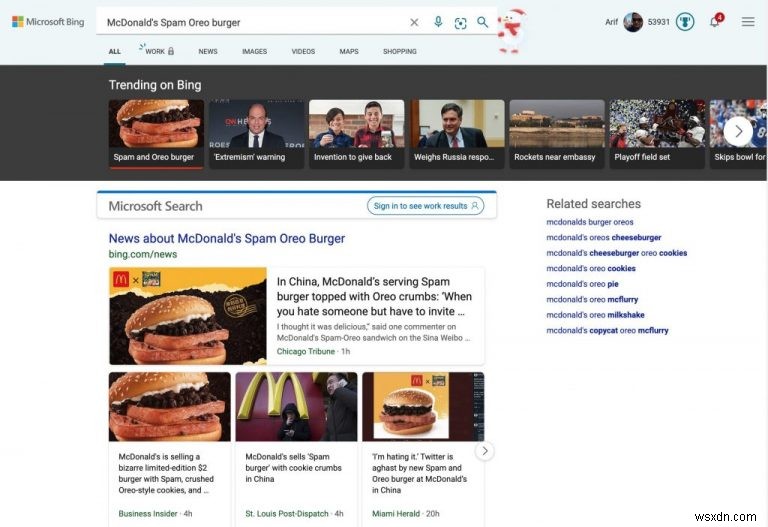Start voice search with the microphone icon
Screen dimensions: 768x527
[x=438, y=22]
